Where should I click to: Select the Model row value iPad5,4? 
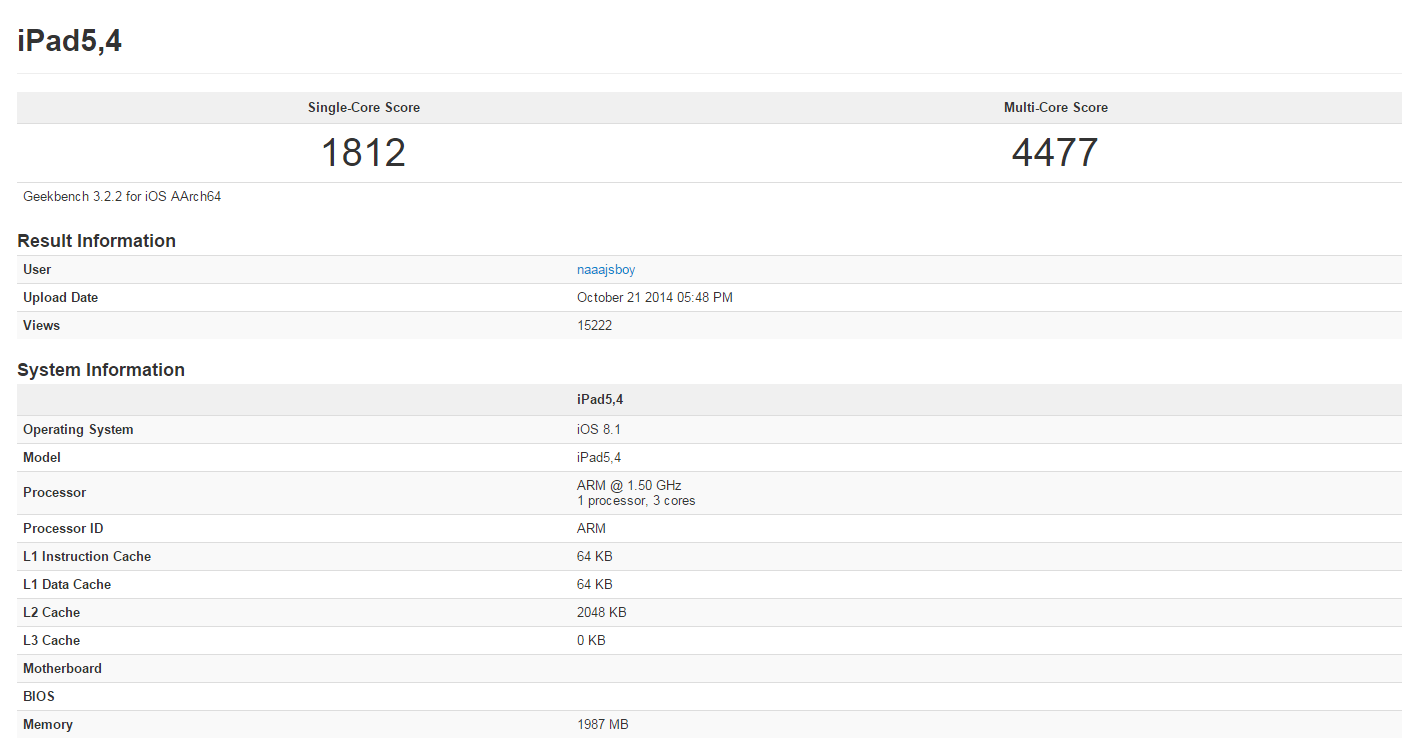click(599, 458)
